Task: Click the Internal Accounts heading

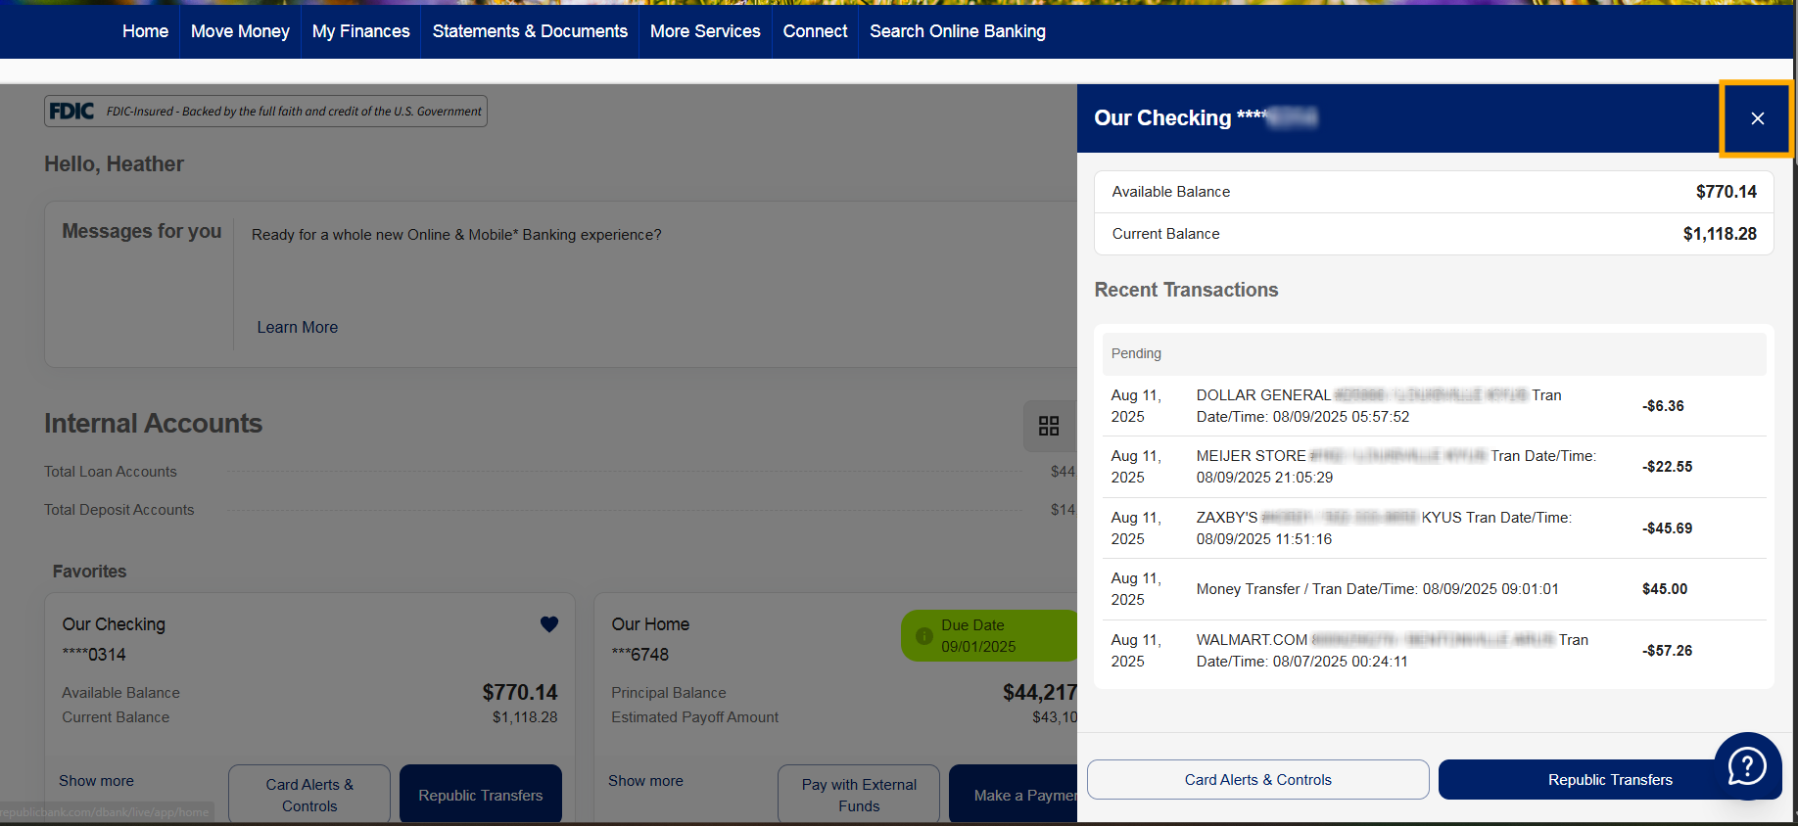Action: pyautogui.click(x=153, y=424)
